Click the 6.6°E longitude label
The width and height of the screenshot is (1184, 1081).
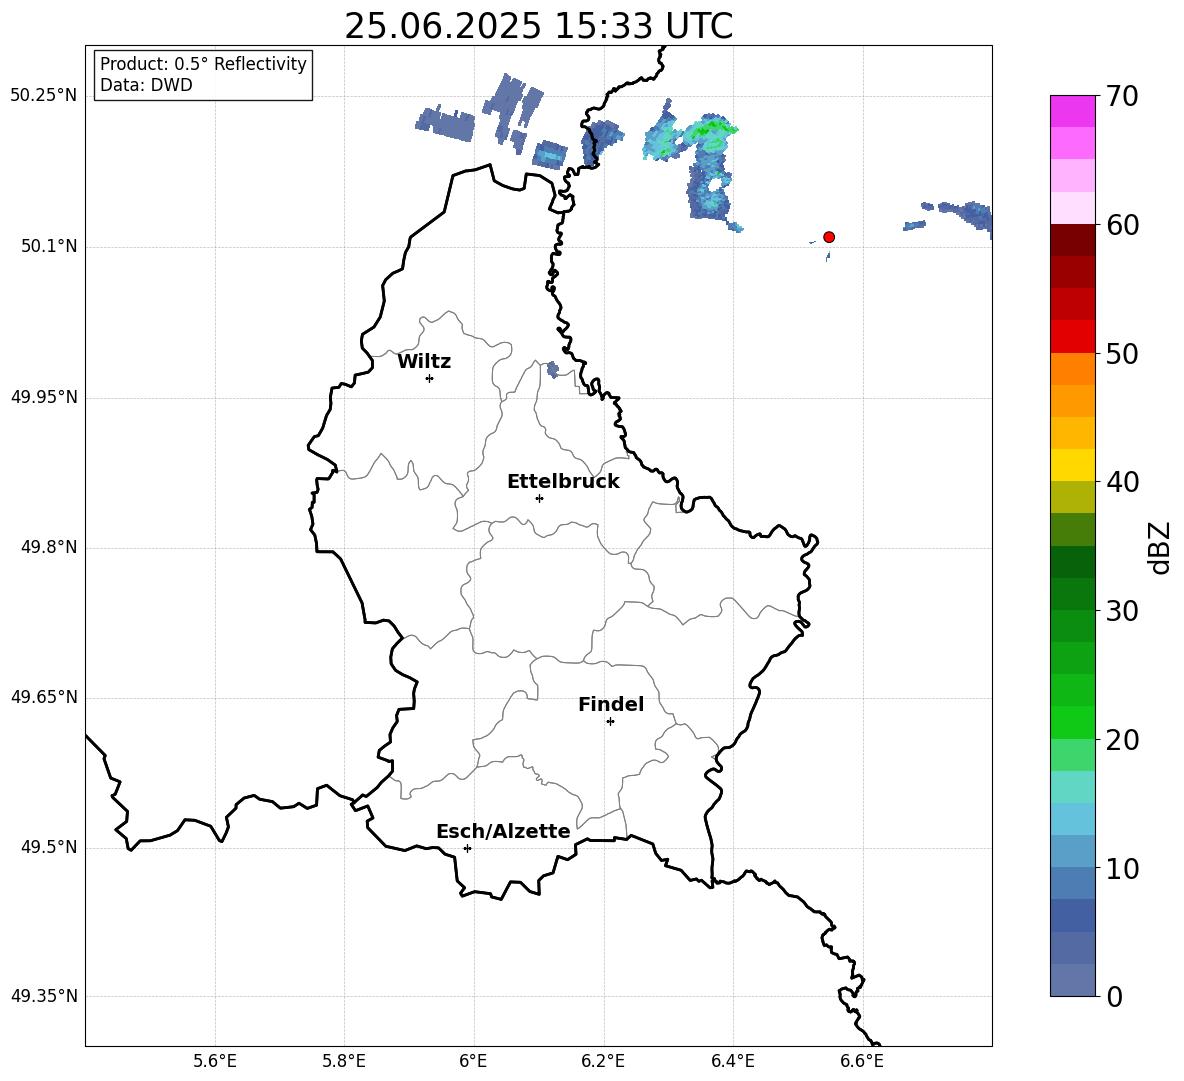[x=862, y=1061]
